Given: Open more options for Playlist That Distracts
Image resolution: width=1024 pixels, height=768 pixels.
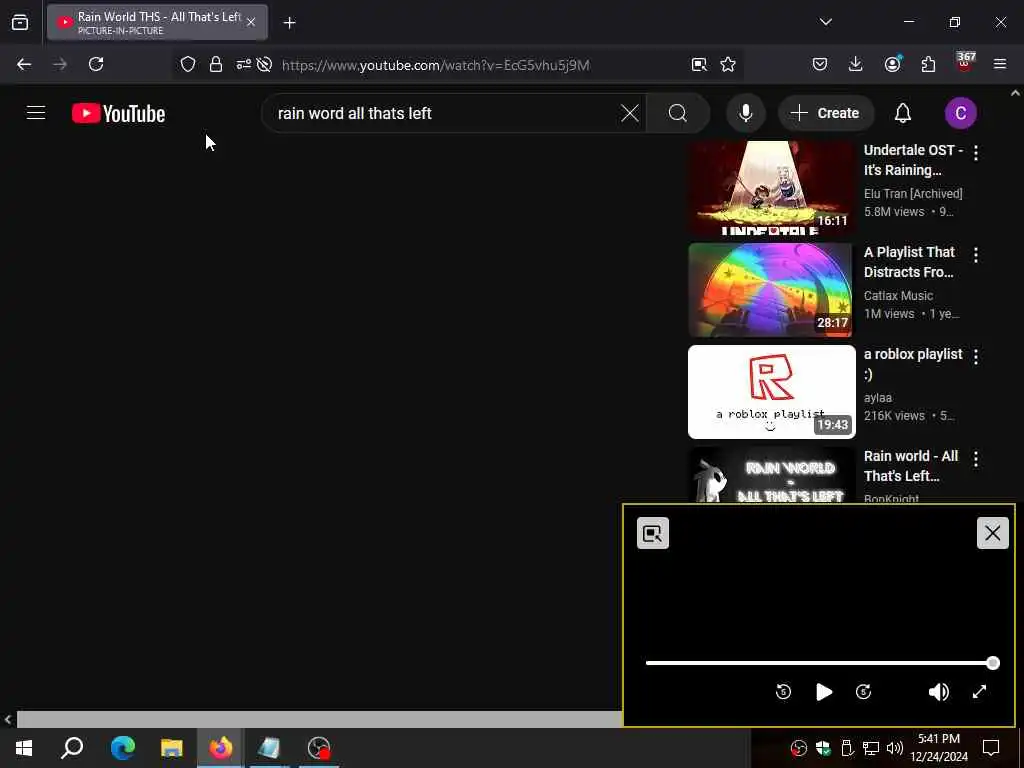Looking at the screenshot, I should [976, 255].
